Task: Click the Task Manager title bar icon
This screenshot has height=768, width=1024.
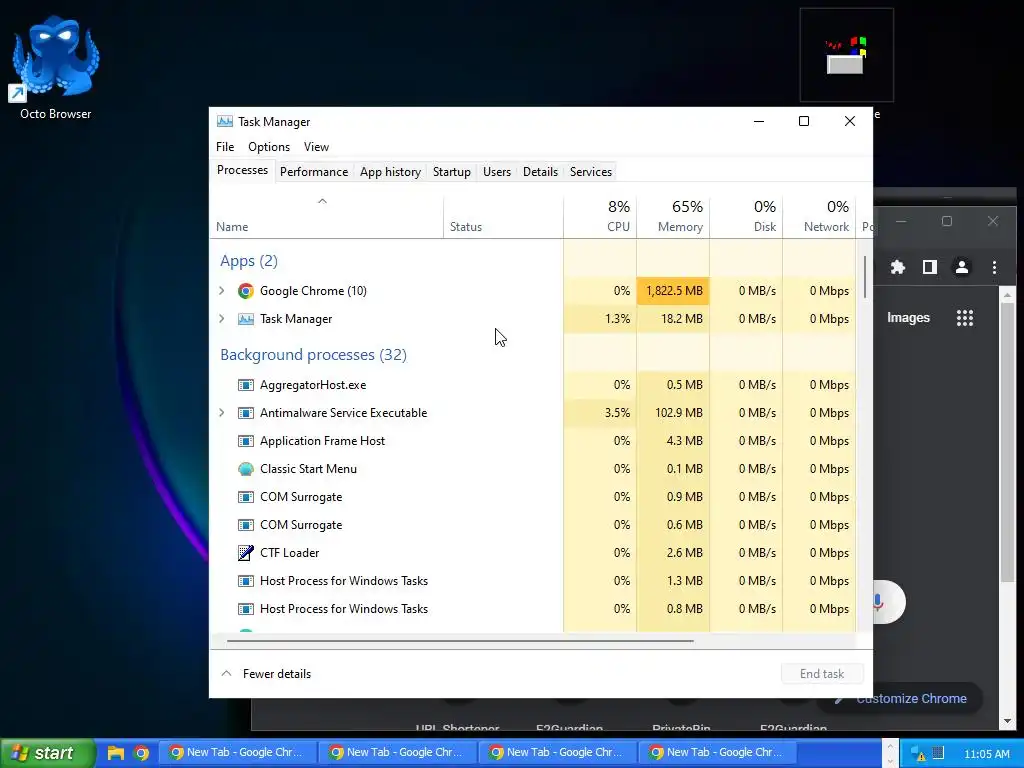Action: 225,121
